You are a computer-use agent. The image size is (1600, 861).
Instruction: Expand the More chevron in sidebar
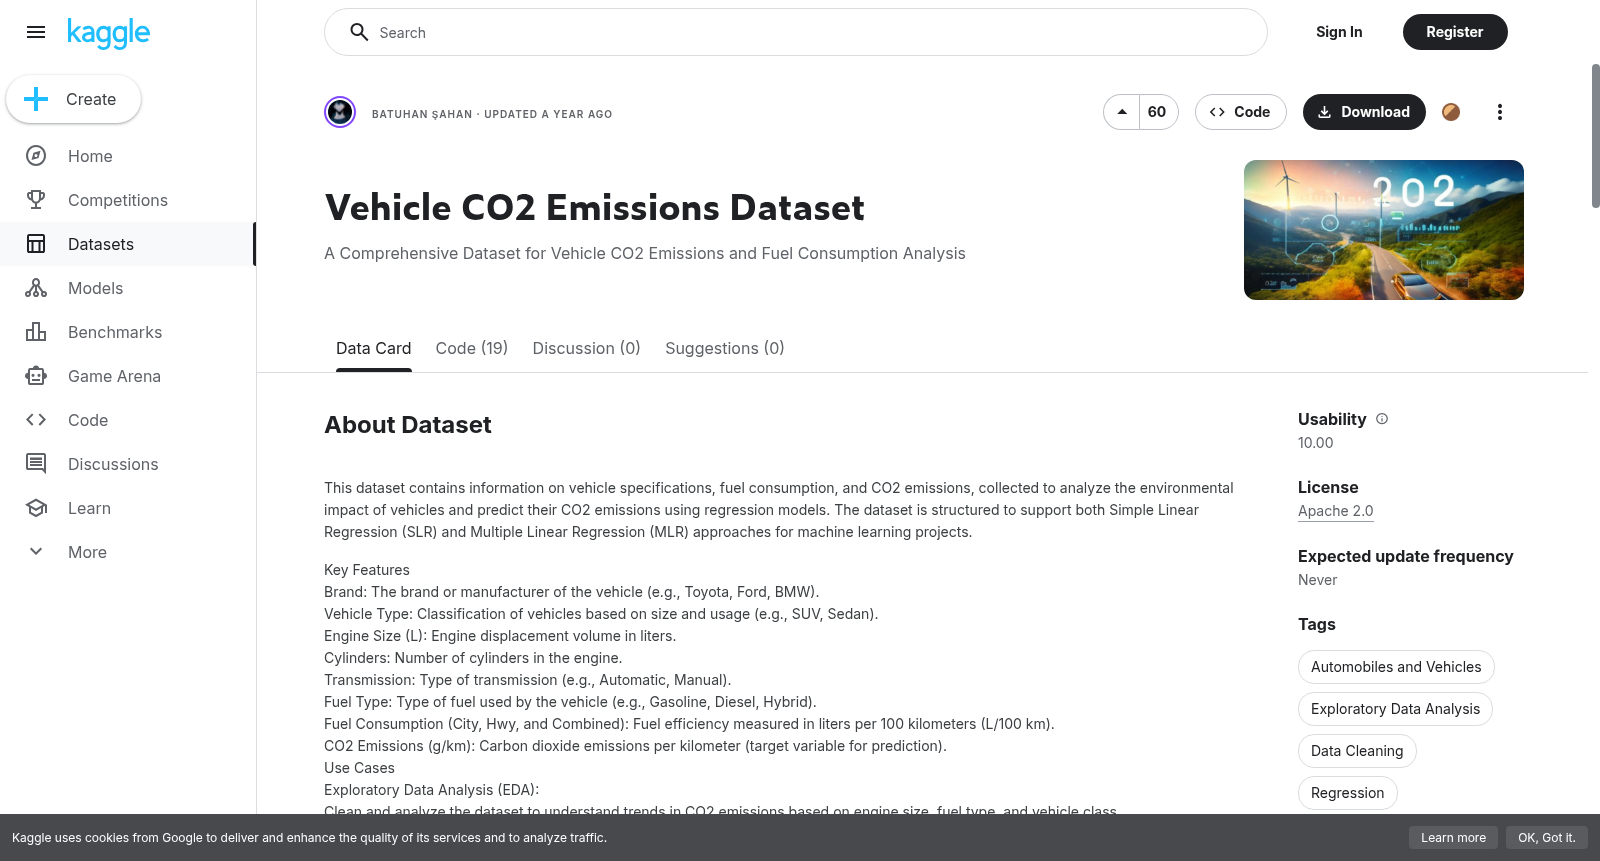(x=36, y=552)
